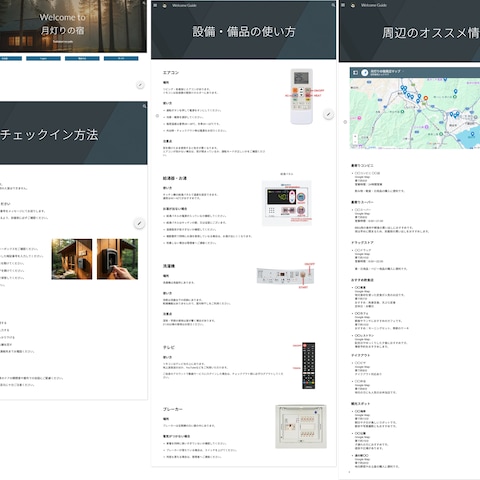Select the orange pin on the map
The width and height of the screenshot is (480, 480).
tap(426, 99)
